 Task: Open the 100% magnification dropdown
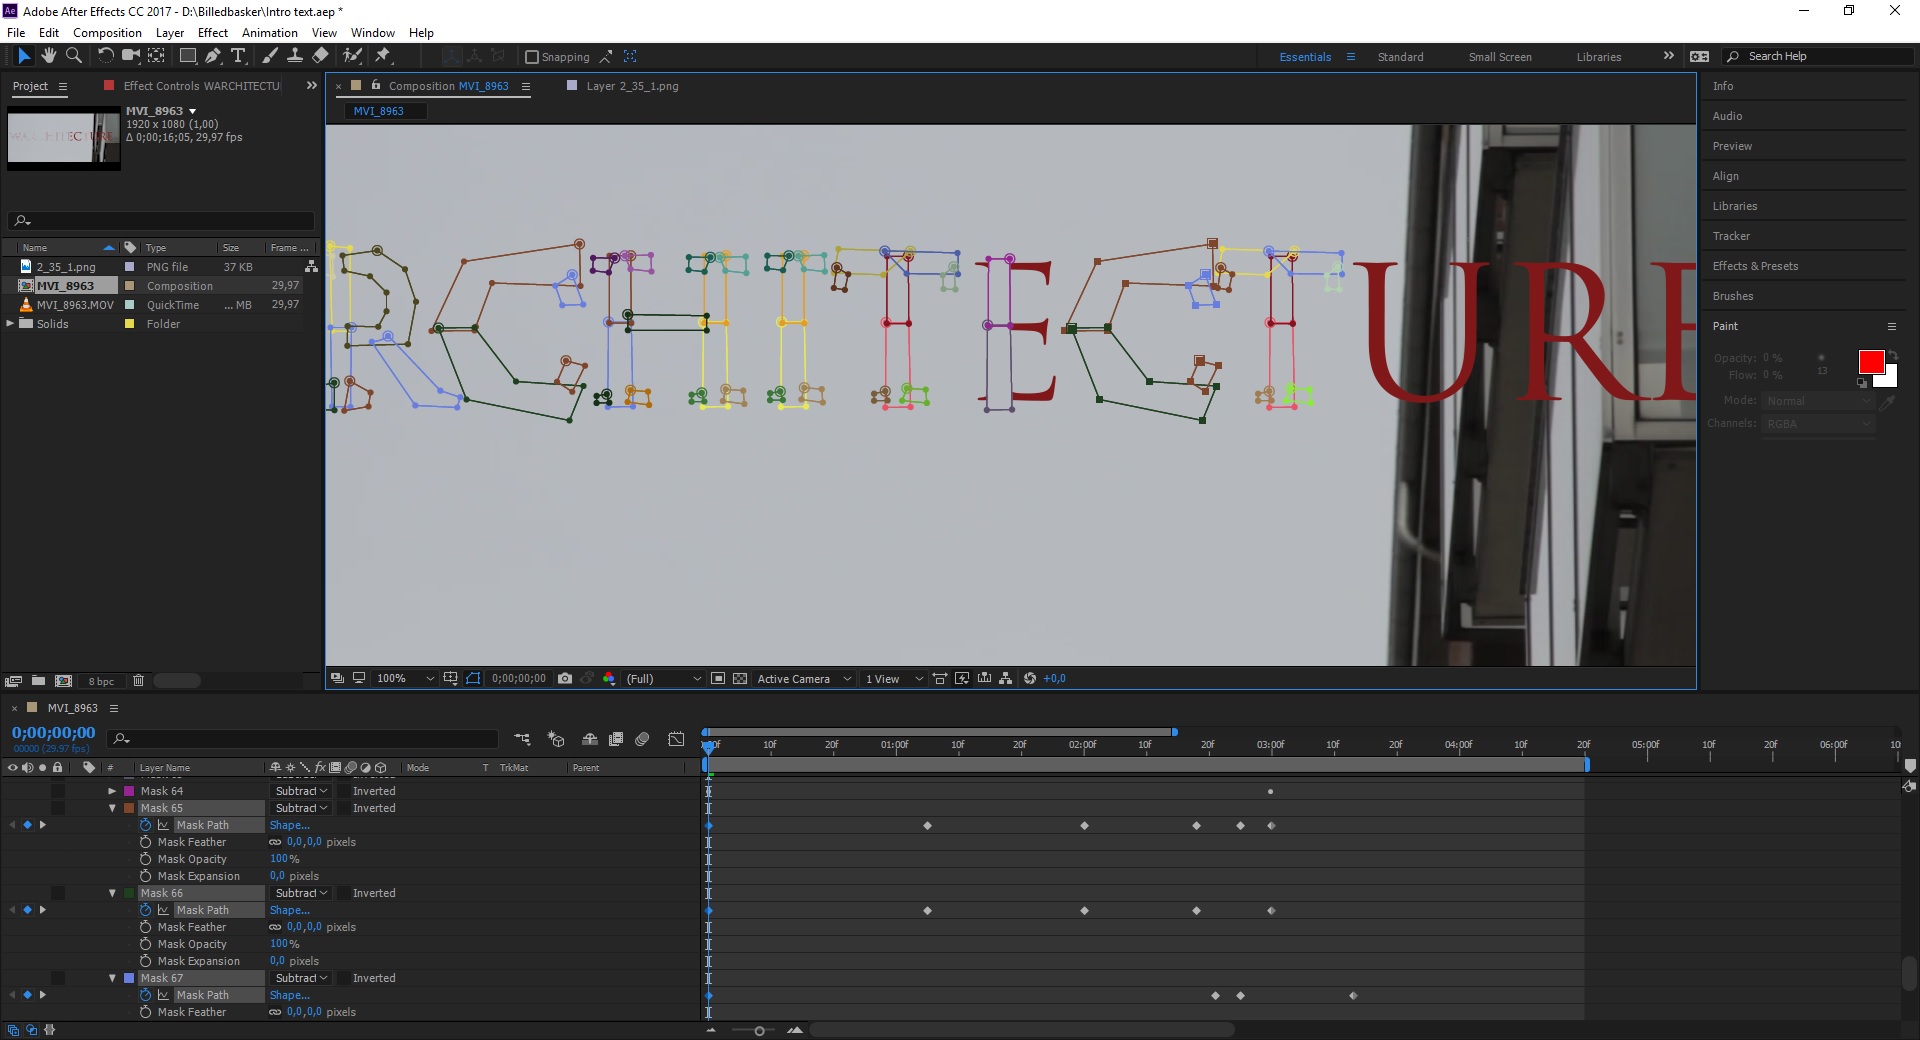pyautogui.click(x=405, y=678)
